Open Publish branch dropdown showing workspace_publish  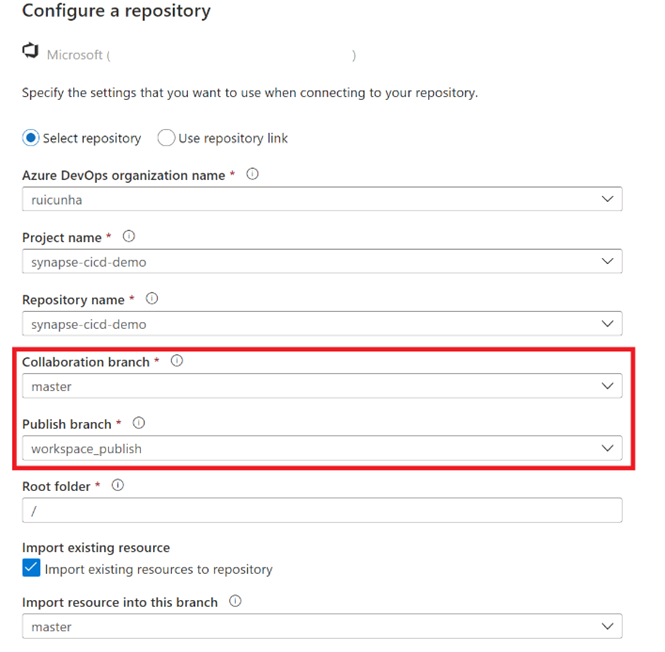coord(322,448)
